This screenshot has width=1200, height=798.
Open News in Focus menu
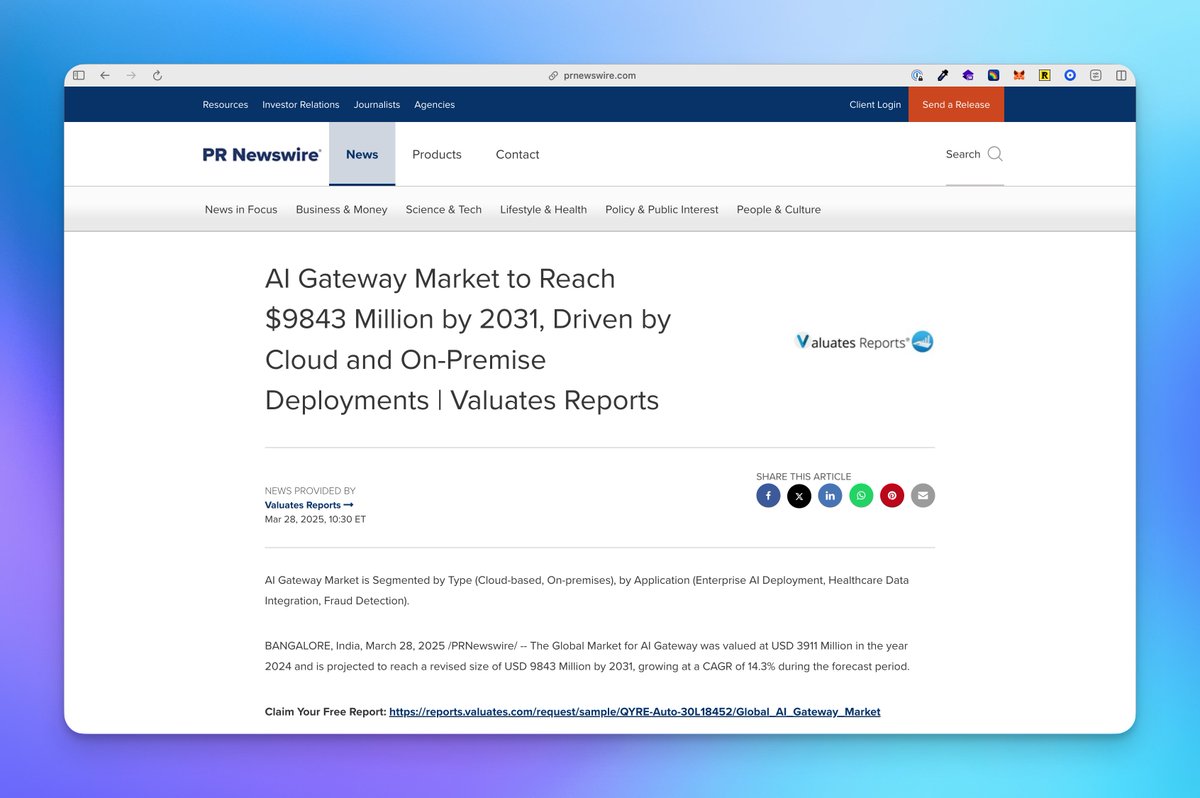[x=241, y=210]
